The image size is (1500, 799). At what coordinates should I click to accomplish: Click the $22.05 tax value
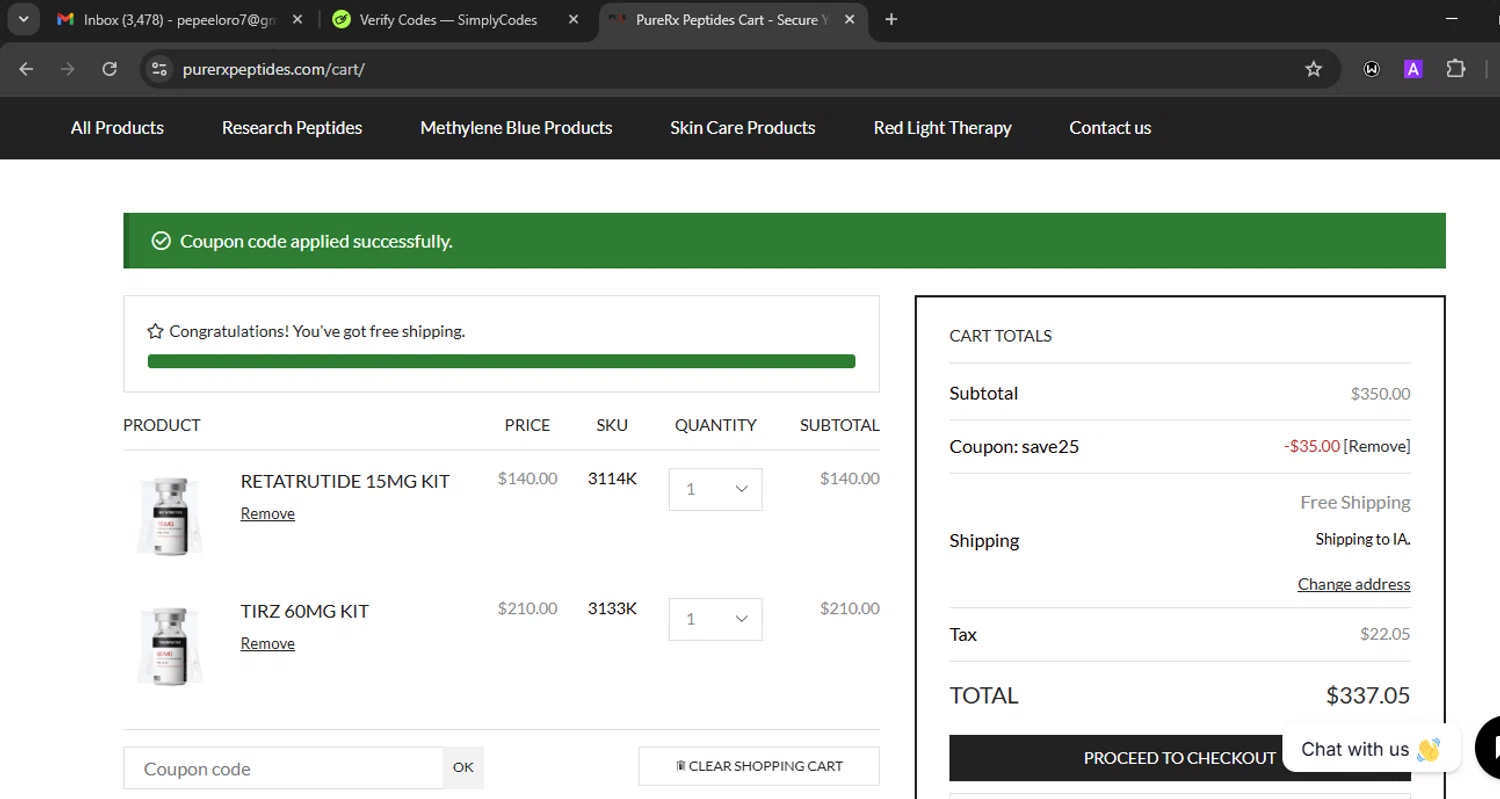click(1385, 634)
